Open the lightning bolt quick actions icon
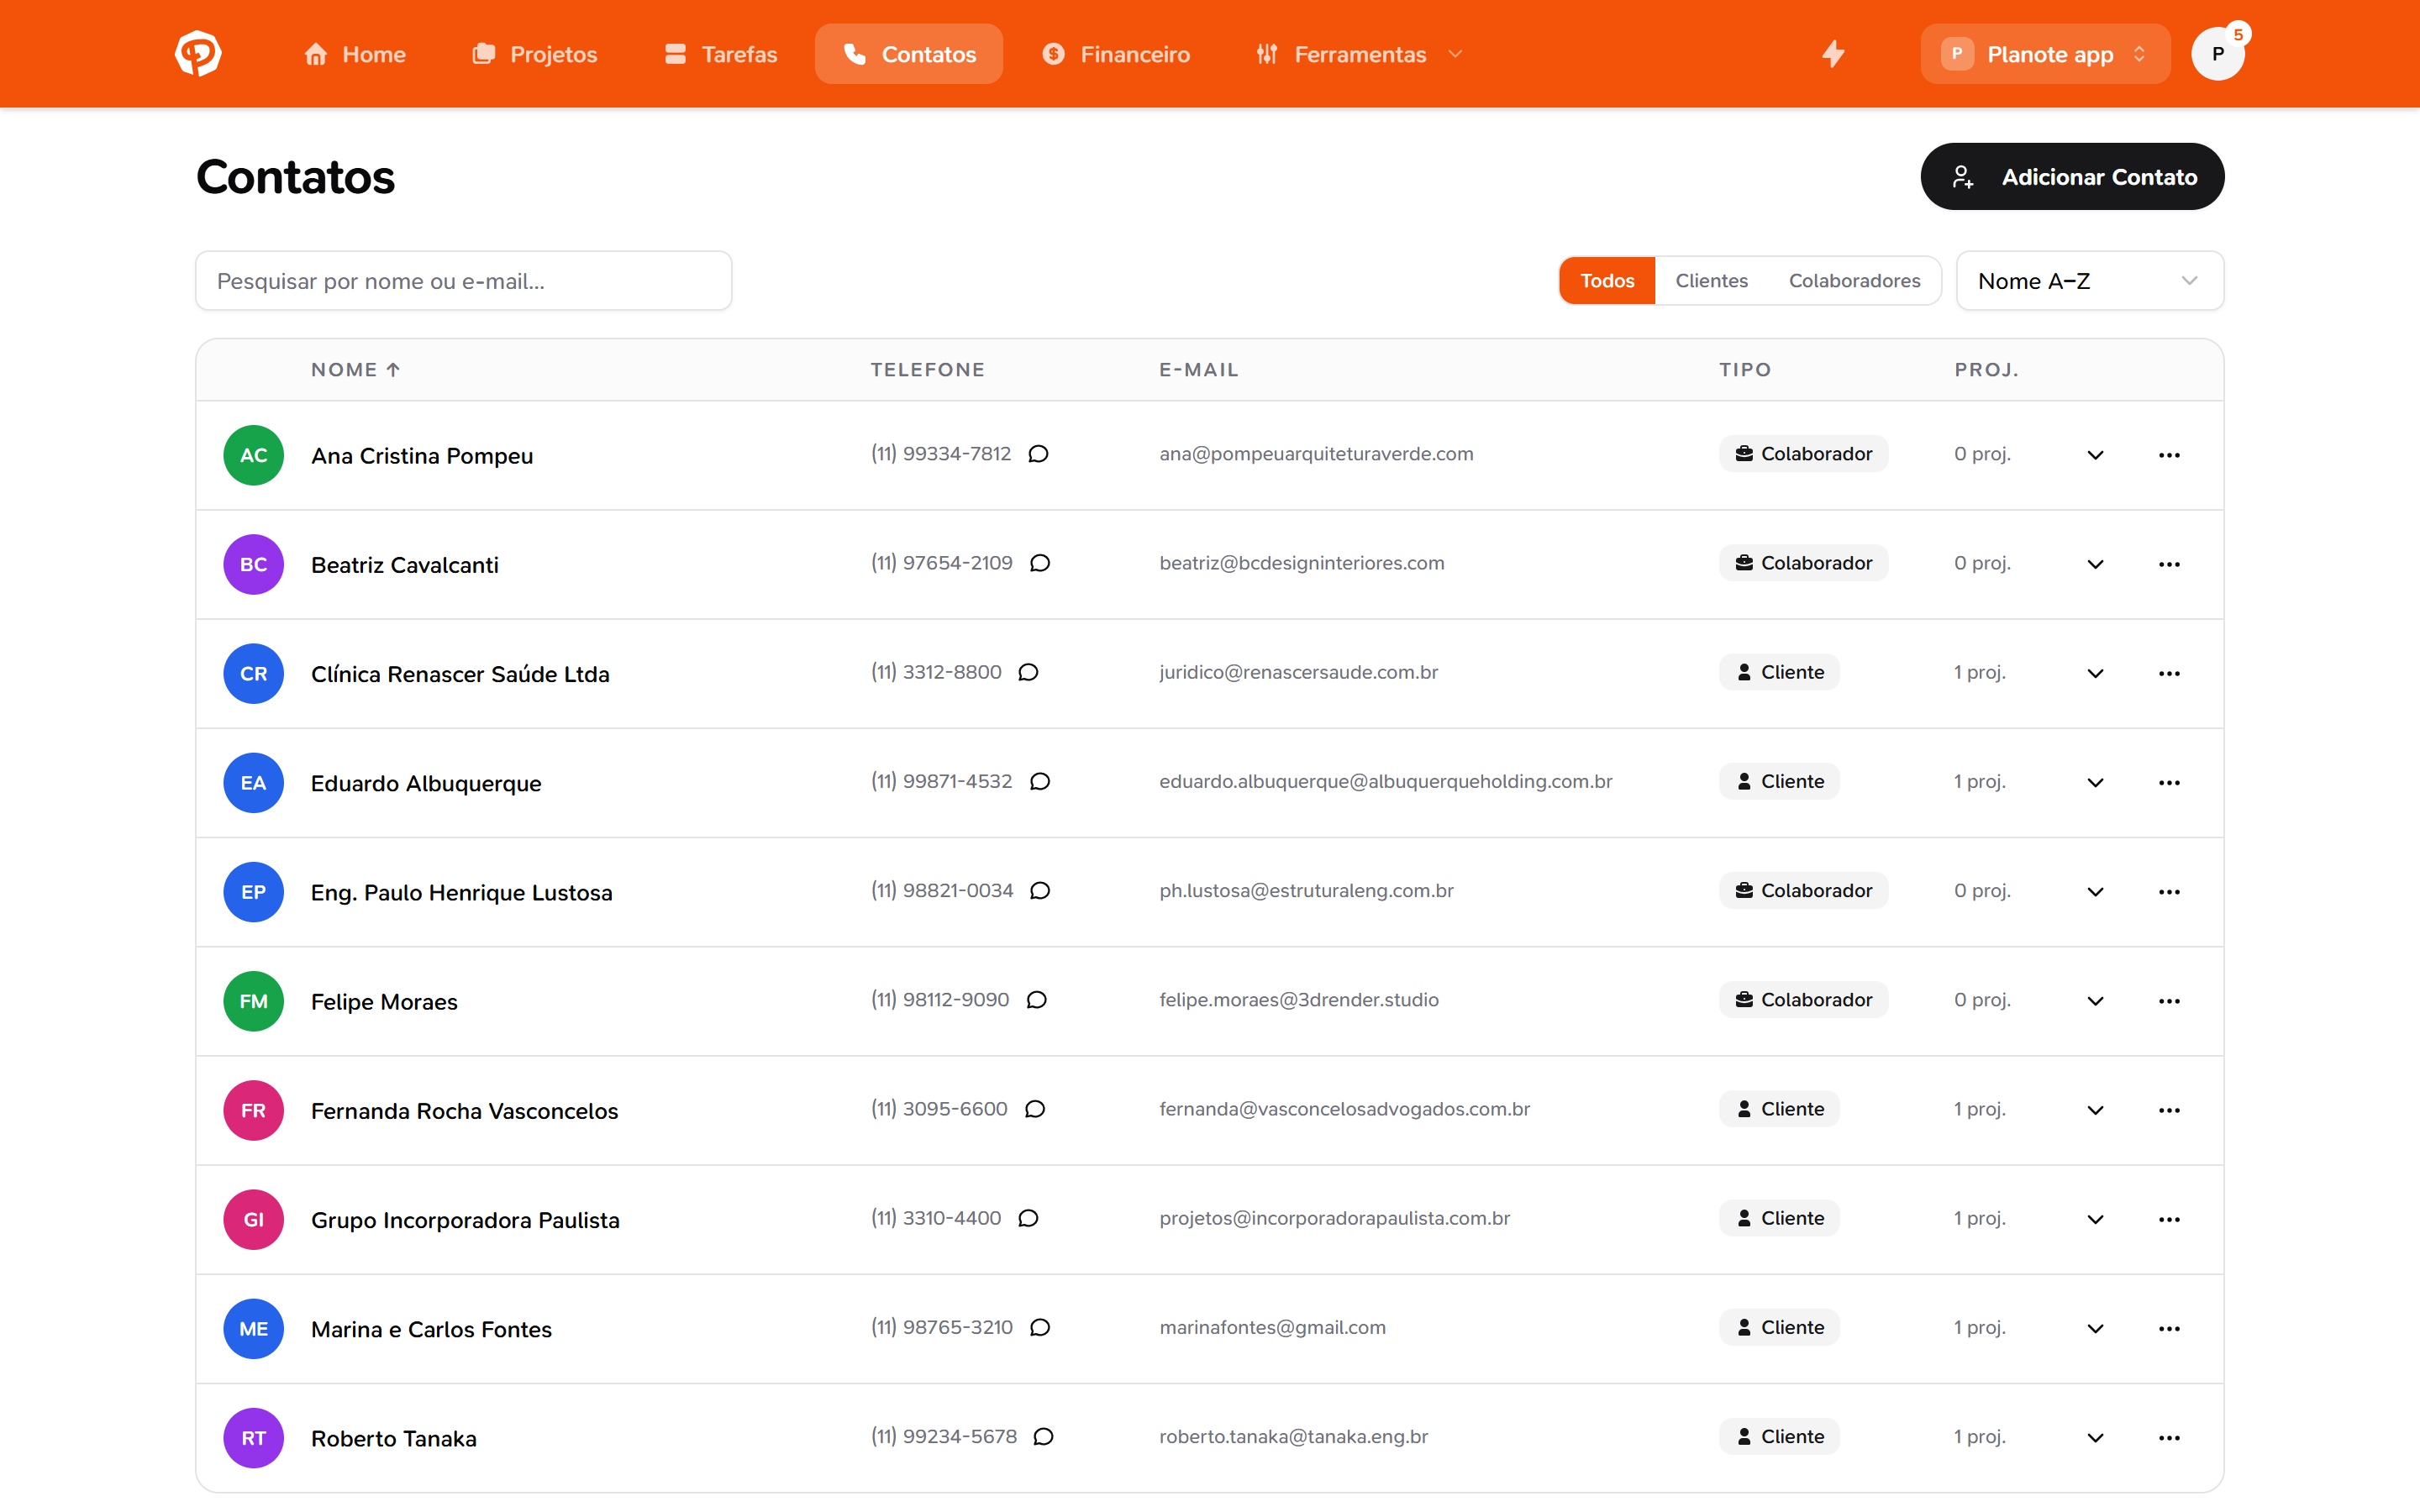The image size is (2420, 1512). (x=1832, y=54)
